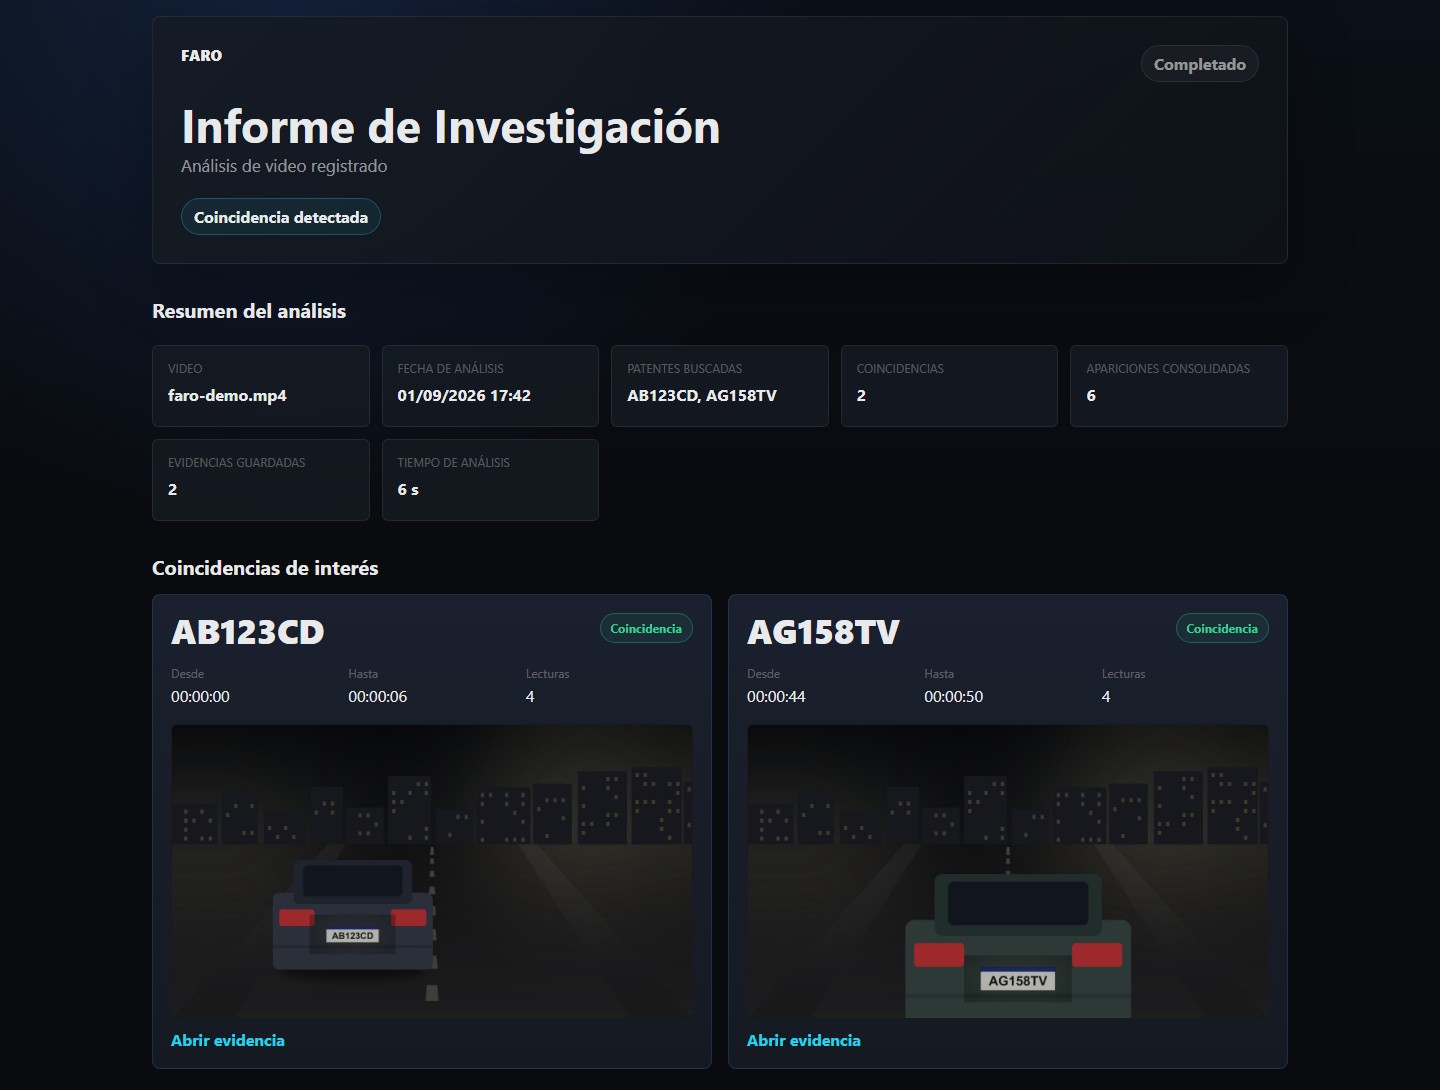Select the analysis time value 6 s
The image size is (1440, 1090).
point(408,489)
